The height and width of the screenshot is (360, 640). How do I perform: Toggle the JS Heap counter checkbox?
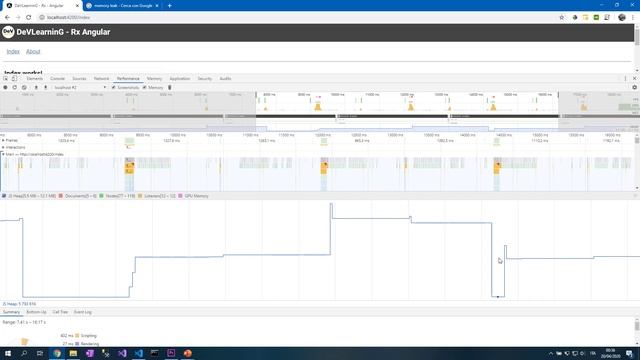pos(4,196)
